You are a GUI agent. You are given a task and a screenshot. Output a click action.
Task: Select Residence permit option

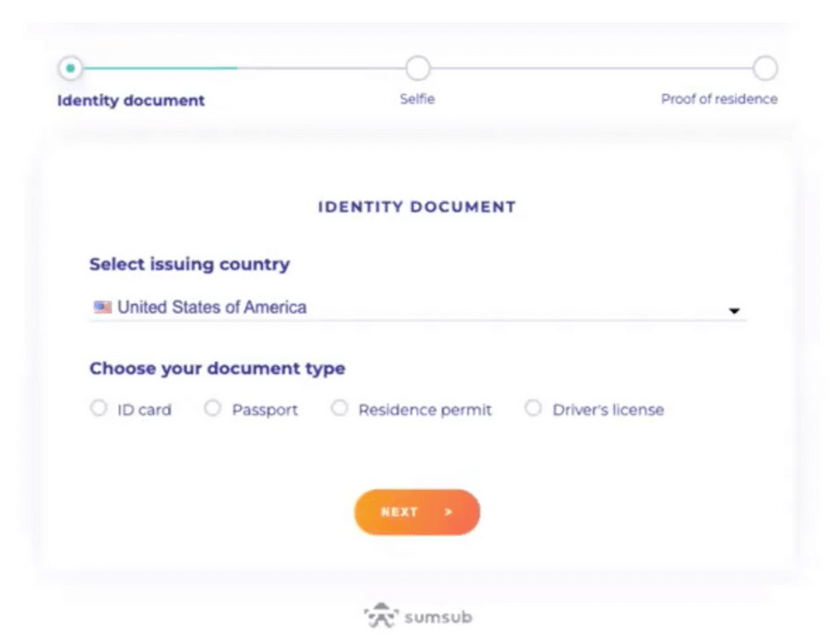(339, 407)
